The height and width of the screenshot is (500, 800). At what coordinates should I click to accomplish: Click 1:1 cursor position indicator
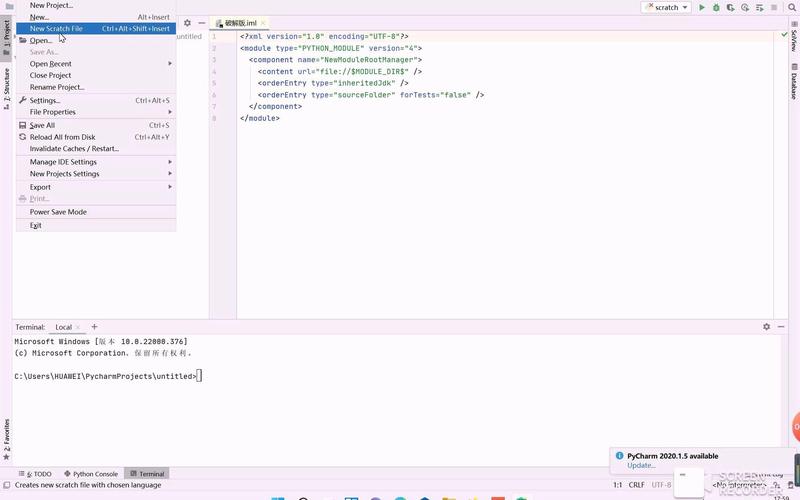(x=617, y=485)
